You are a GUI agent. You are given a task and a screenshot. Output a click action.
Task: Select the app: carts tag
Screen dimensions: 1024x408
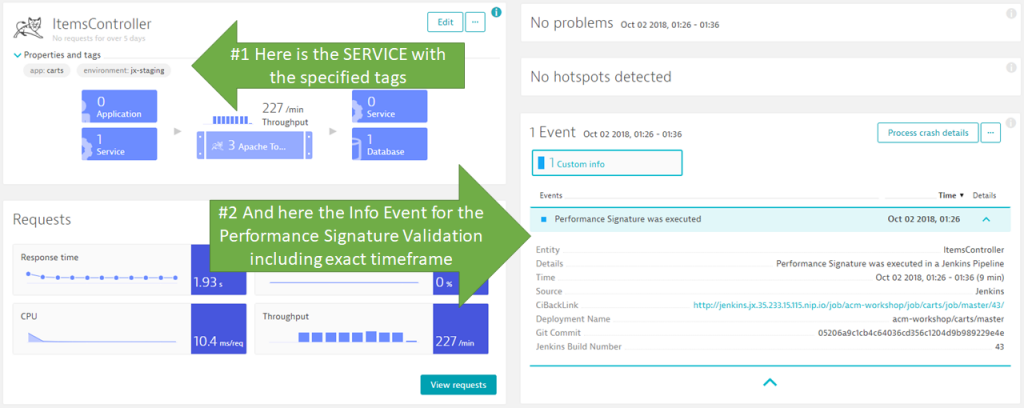tap(48, 71)
